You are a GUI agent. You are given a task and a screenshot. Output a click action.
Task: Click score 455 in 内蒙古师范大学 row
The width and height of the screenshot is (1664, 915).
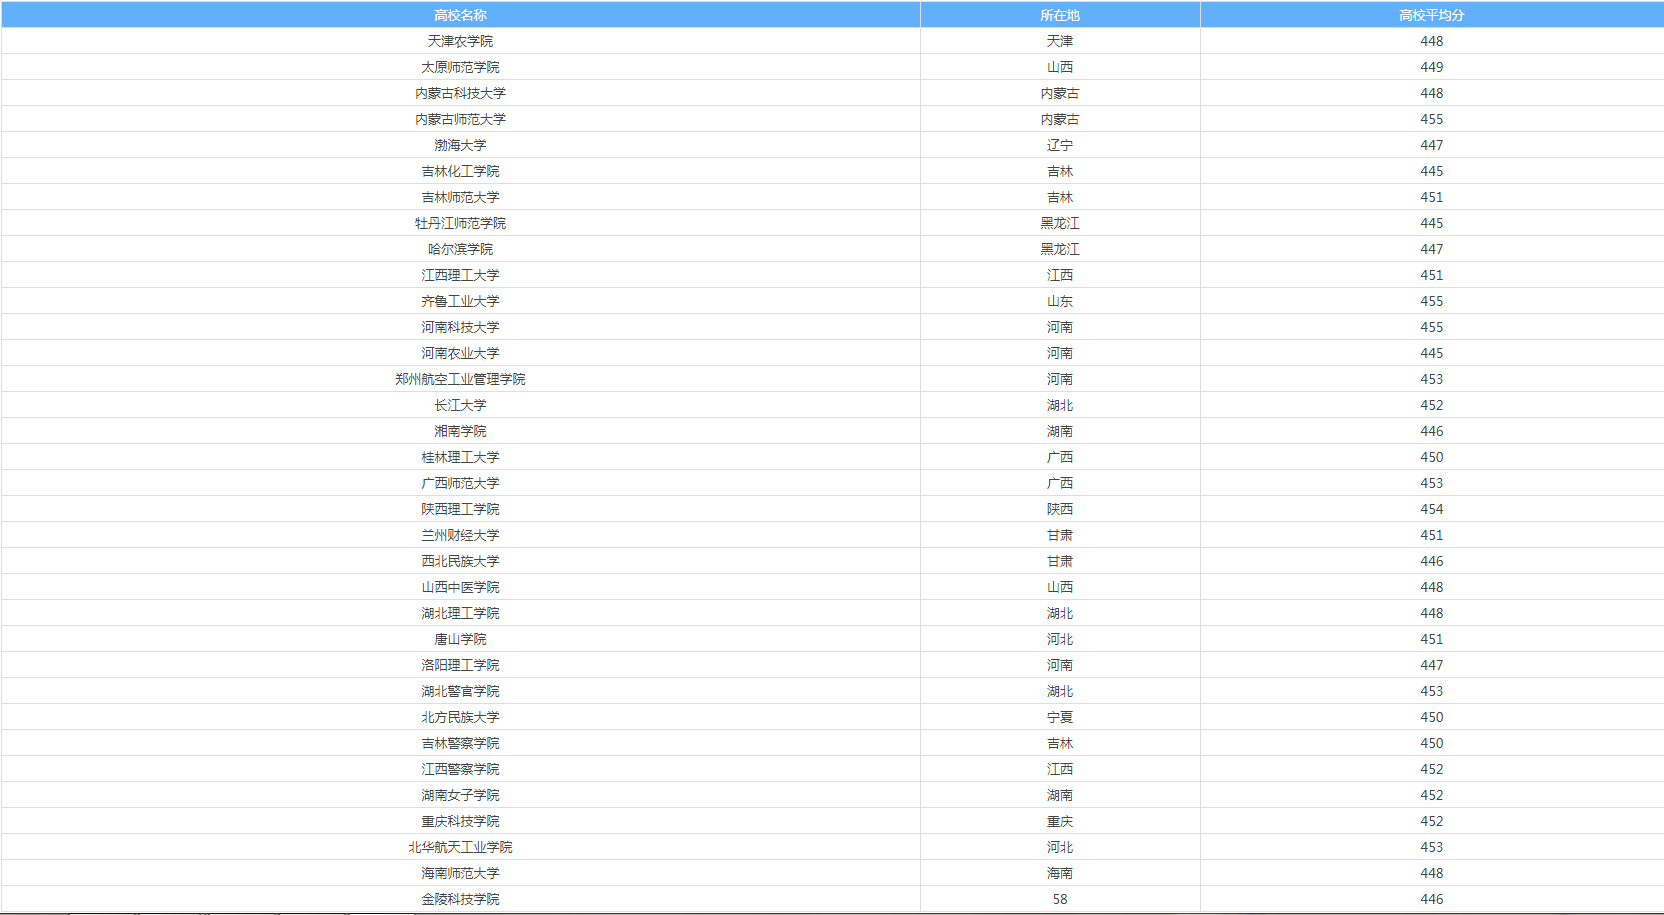click(1432, 119)
